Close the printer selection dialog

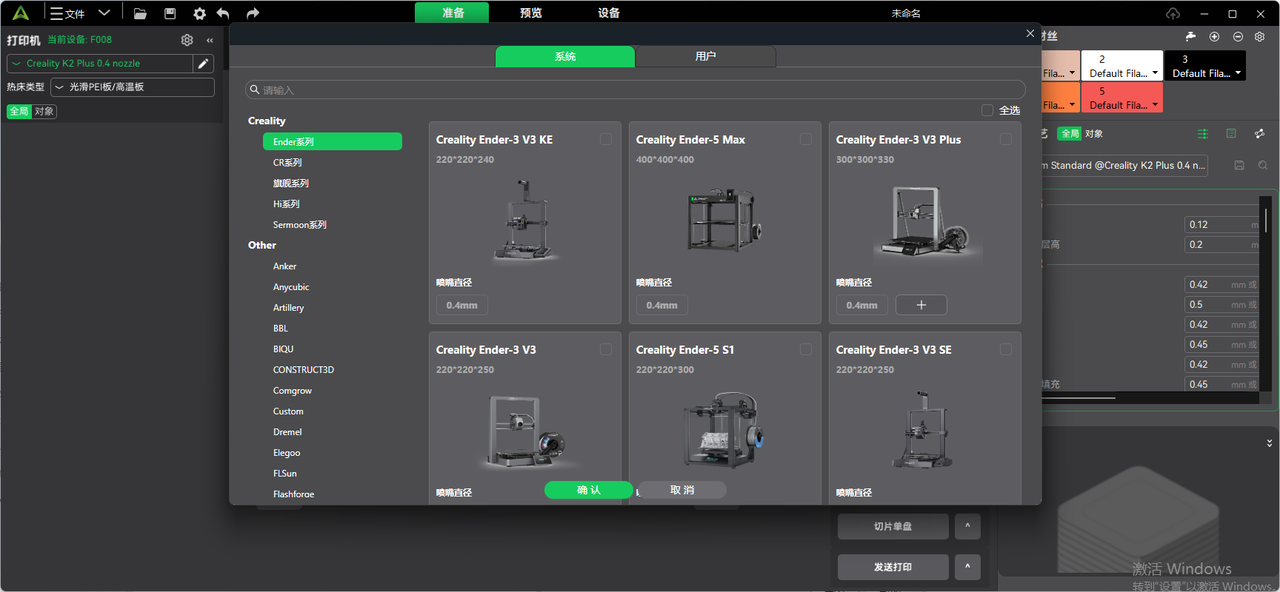(1030, 33)
